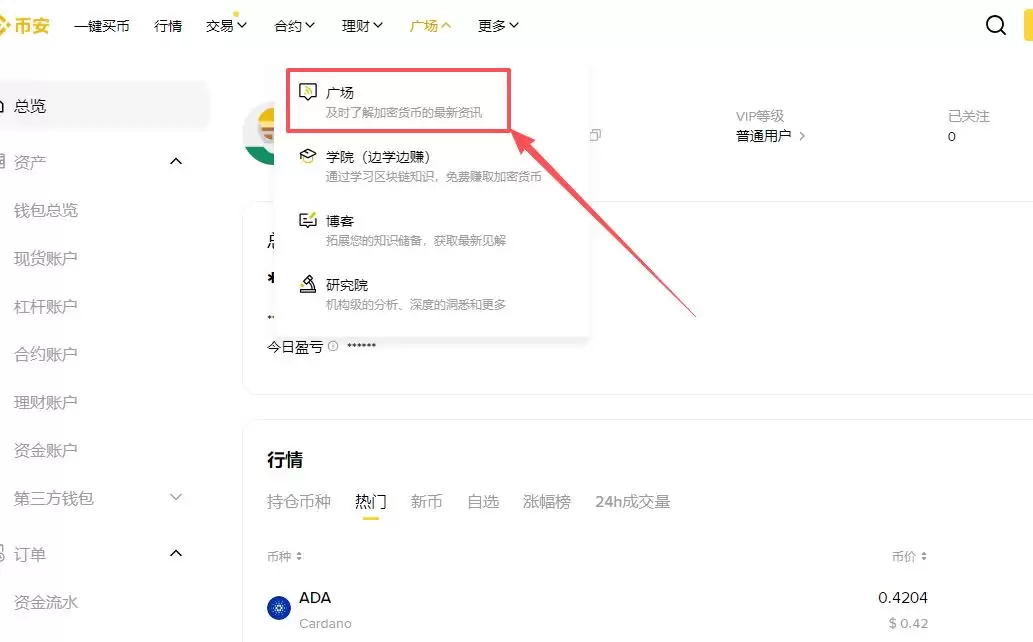This screenshot has width=1033, height=642.
Task: Click the user avatar thumbnail
Action: tap(260, 135)
